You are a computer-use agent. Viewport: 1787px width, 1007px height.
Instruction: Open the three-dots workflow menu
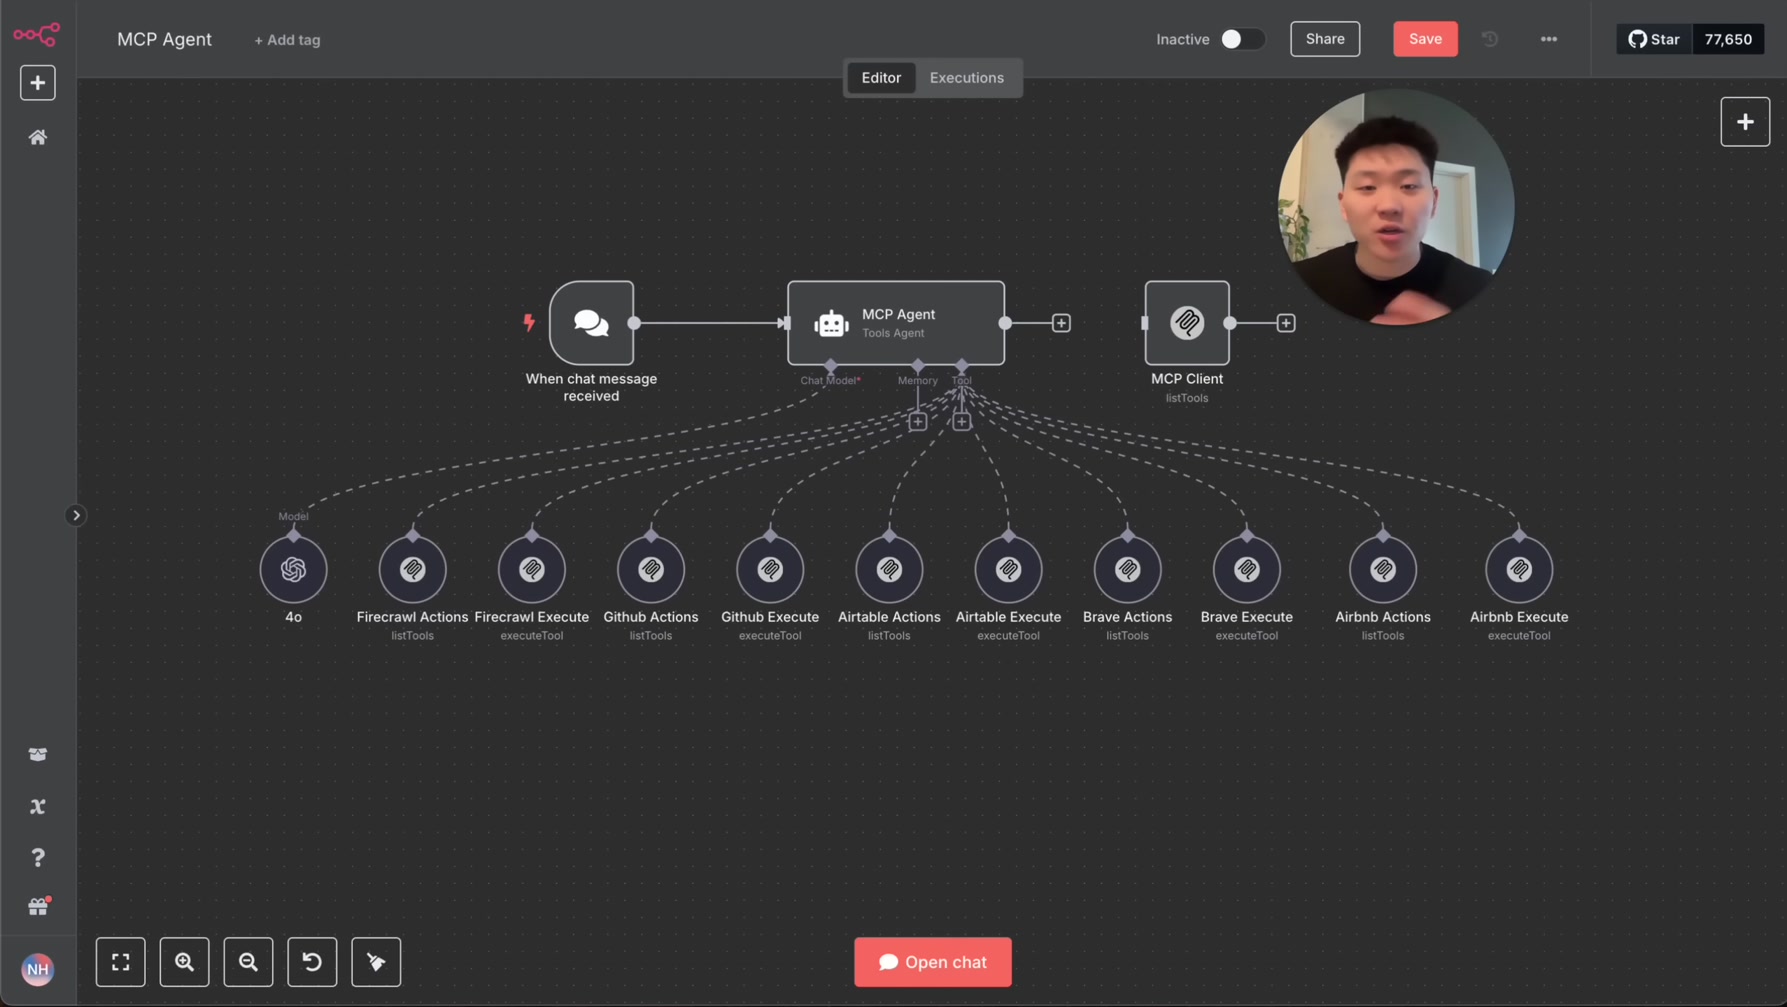[x=1549, y=39]
